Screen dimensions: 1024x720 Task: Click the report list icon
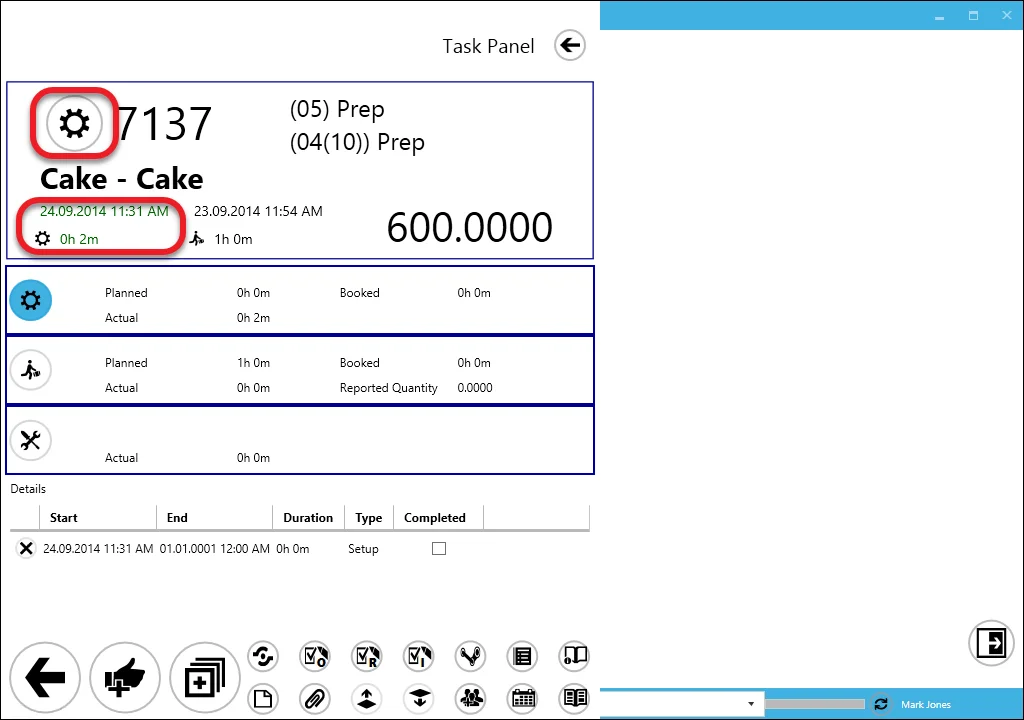pos(522,656)
